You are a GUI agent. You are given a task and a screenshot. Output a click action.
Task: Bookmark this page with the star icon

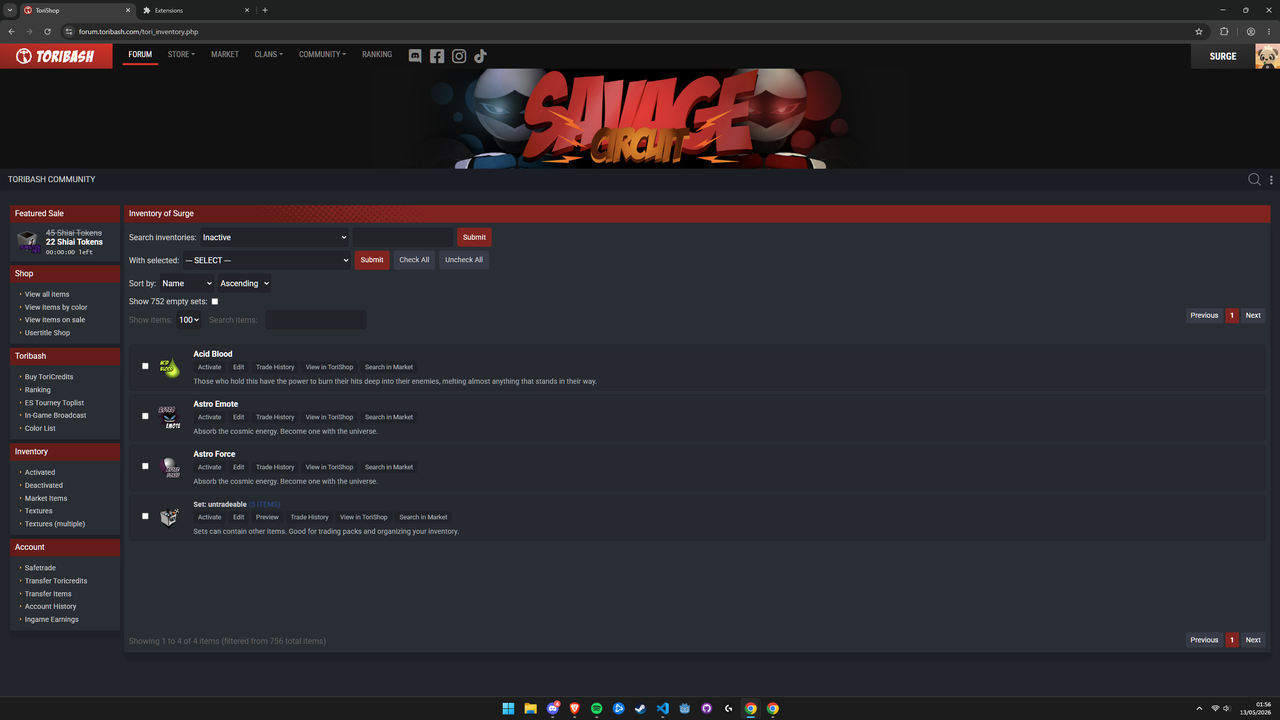pyautogui.click(x=1199, y=32)
